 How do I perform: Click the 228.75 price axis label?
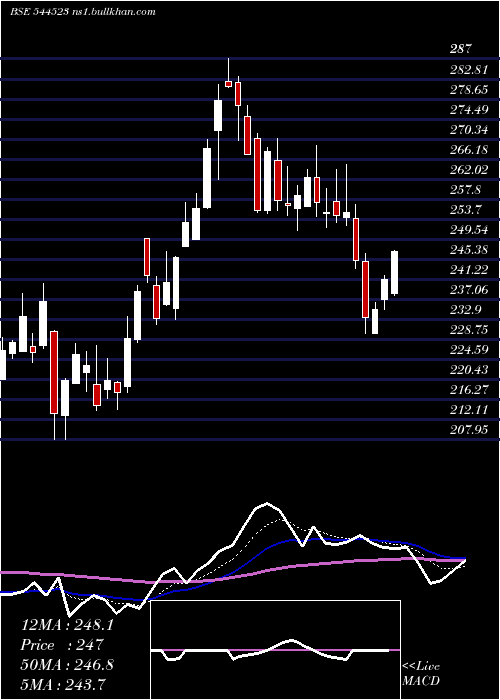tap(469, 330)
